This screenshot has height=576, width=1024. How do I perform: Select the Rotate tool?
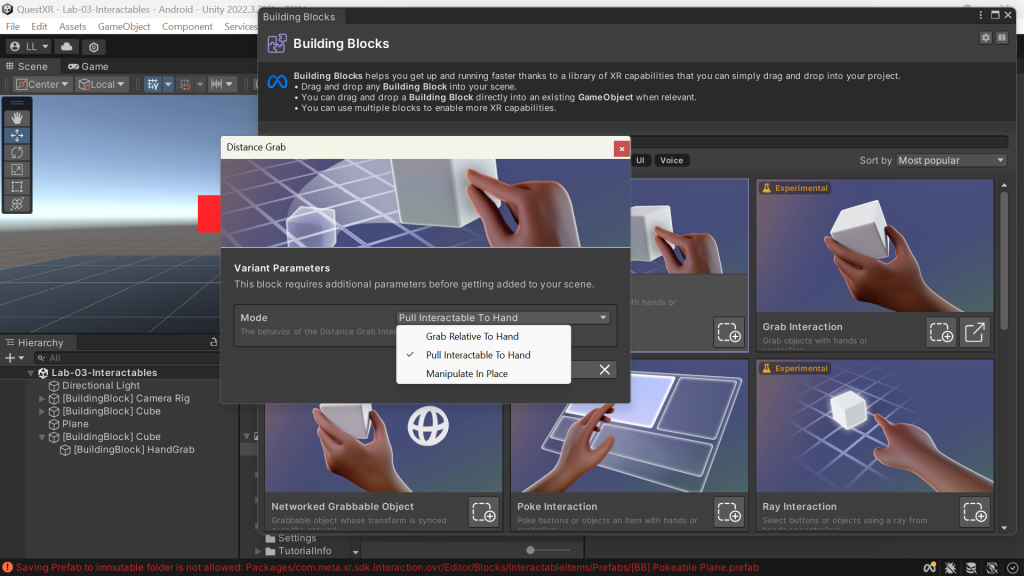[17, 152]
